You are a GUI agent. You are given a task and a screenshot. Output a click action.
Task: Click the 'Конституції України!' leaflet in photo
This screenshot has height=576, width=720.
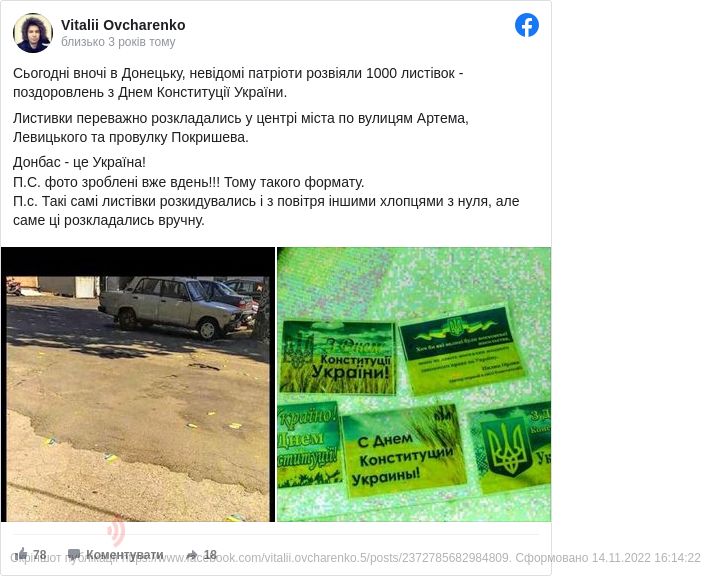click(338, 358)
